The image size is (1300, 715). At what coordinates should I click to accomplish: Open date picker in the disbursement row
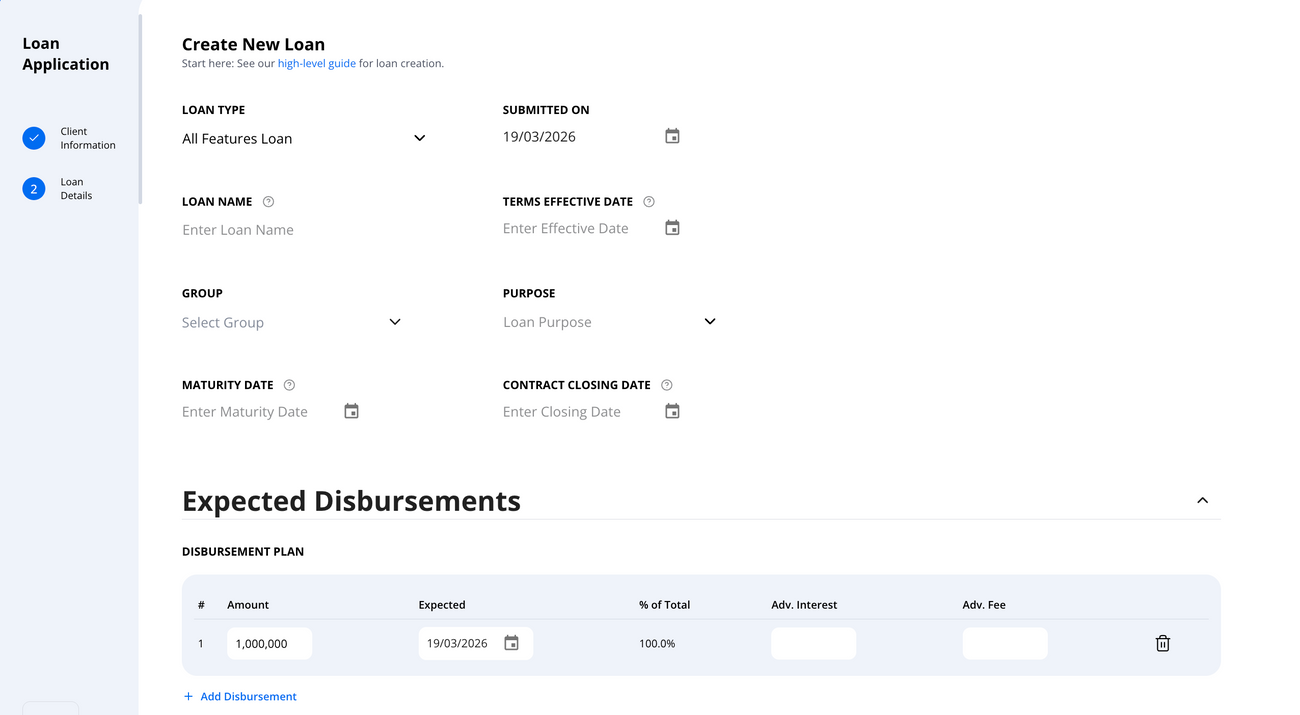tap(513, 643)
